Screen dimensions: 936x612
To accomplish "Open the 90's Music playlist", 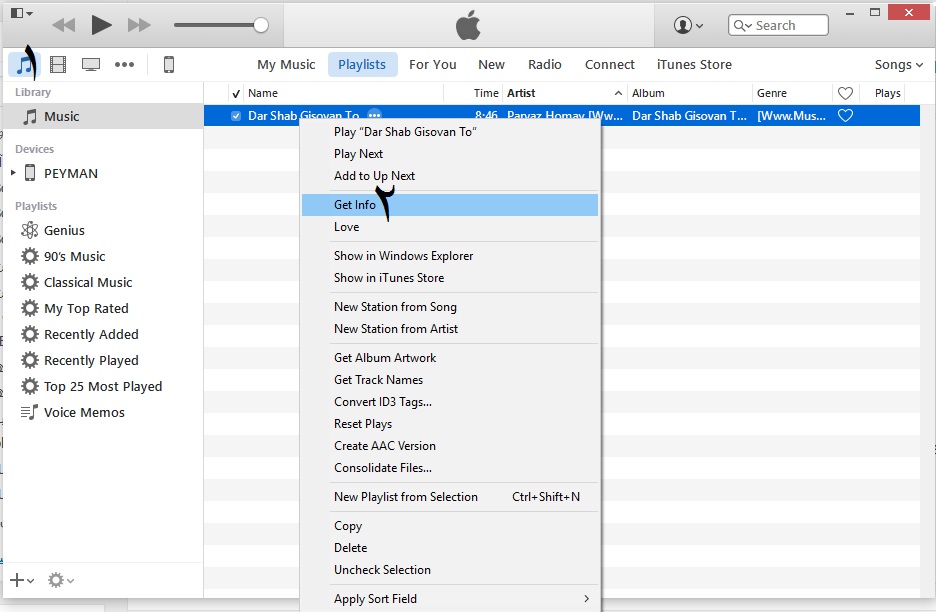I will (x=74, y=257).
